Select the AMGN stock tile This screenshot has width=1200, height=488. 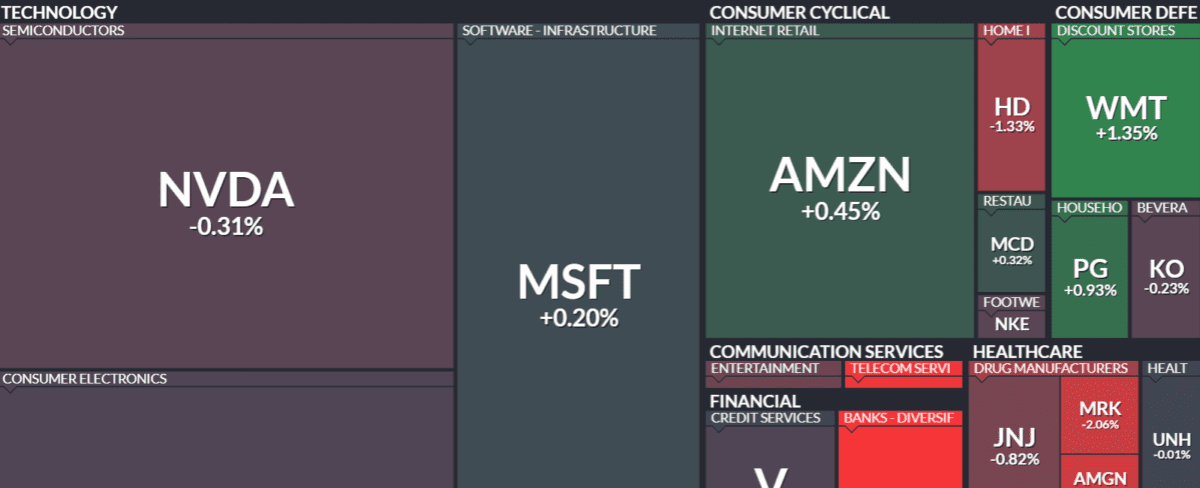pyautogui.click(x=1099, y=477)
